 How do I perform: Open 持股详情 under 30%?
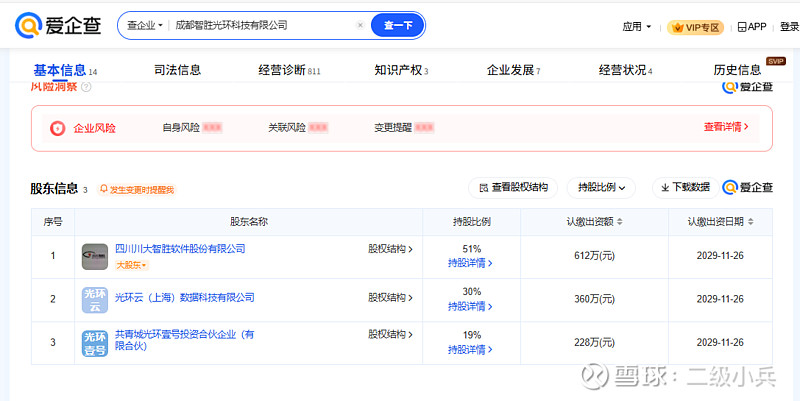(x=470, y=307)
